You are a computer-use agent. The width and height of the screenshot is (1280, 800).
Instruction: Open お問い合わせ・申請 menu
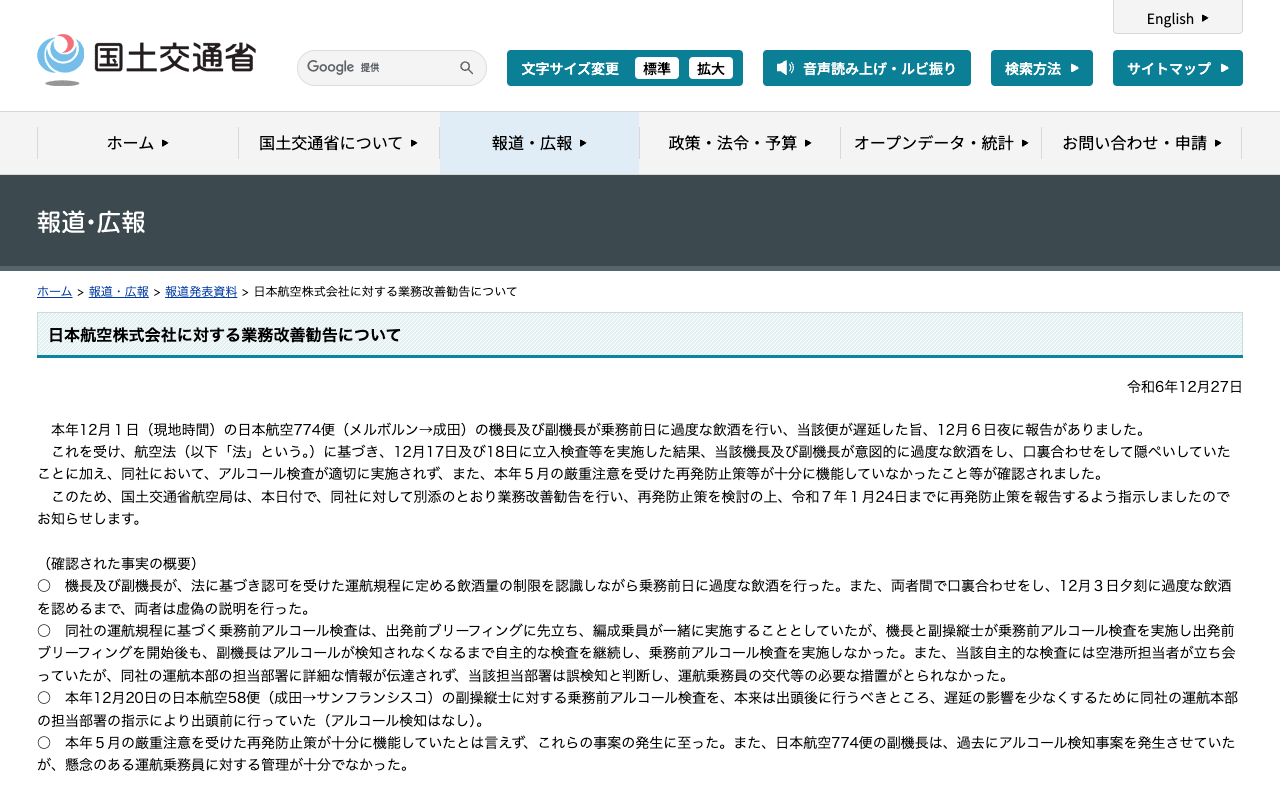(x=1142, y=143)
